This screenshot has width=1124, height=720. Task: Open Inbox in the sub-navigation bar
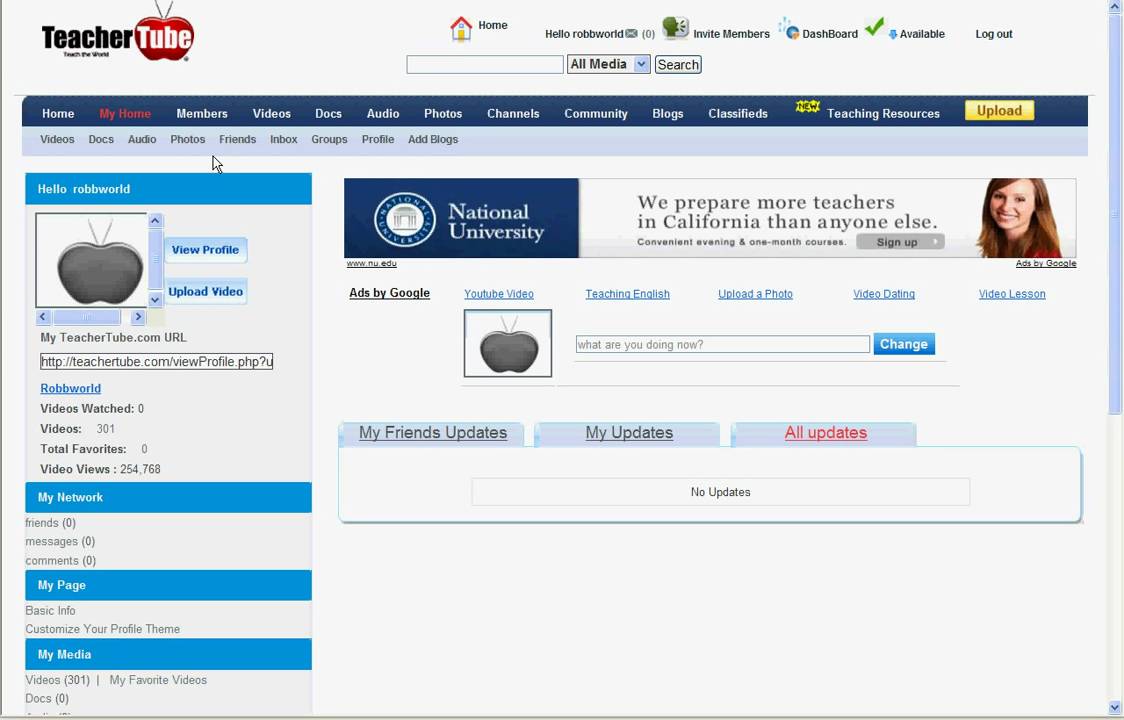point(284,139)
